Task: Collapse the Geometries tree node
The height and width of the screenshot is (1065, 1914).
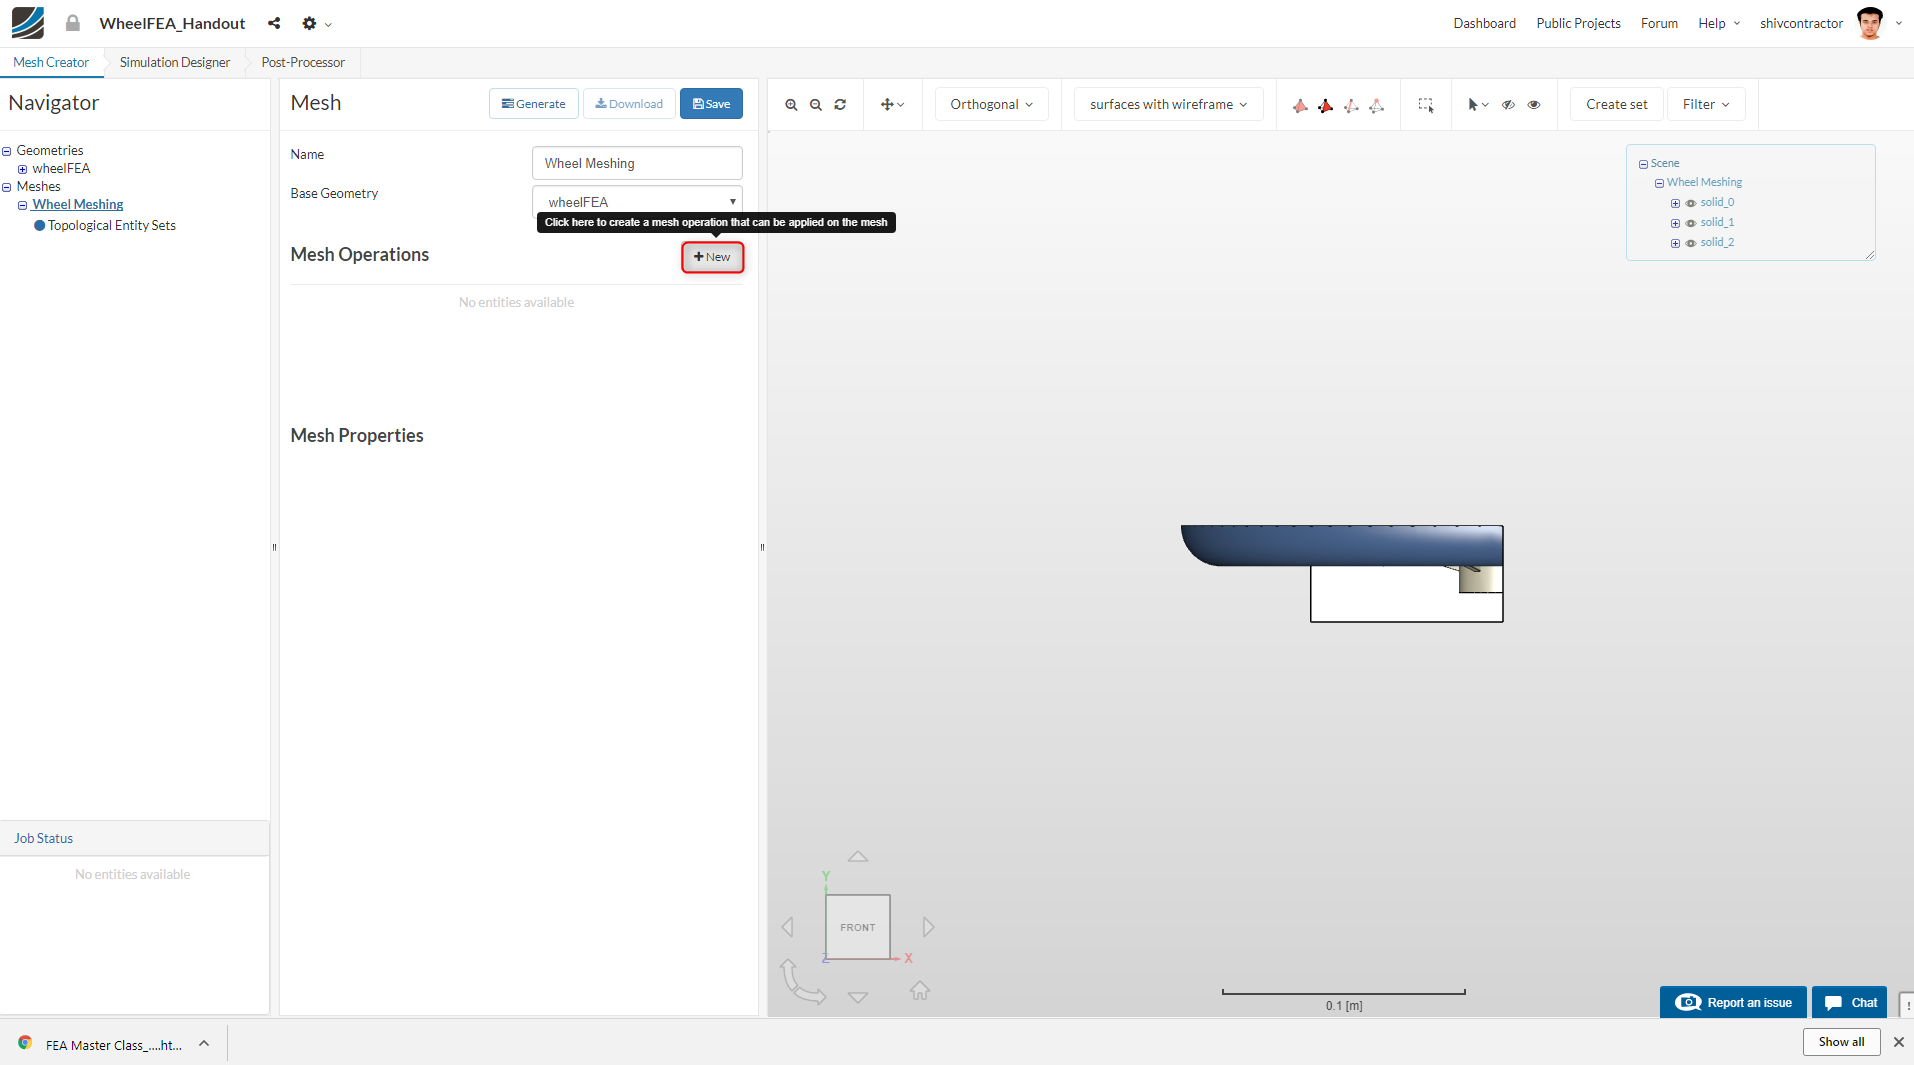Action: tap(7, 151)
